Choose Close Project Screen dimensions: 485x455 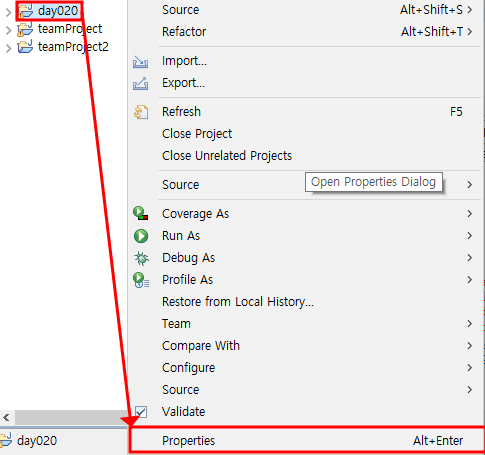(x=306, y=134)
